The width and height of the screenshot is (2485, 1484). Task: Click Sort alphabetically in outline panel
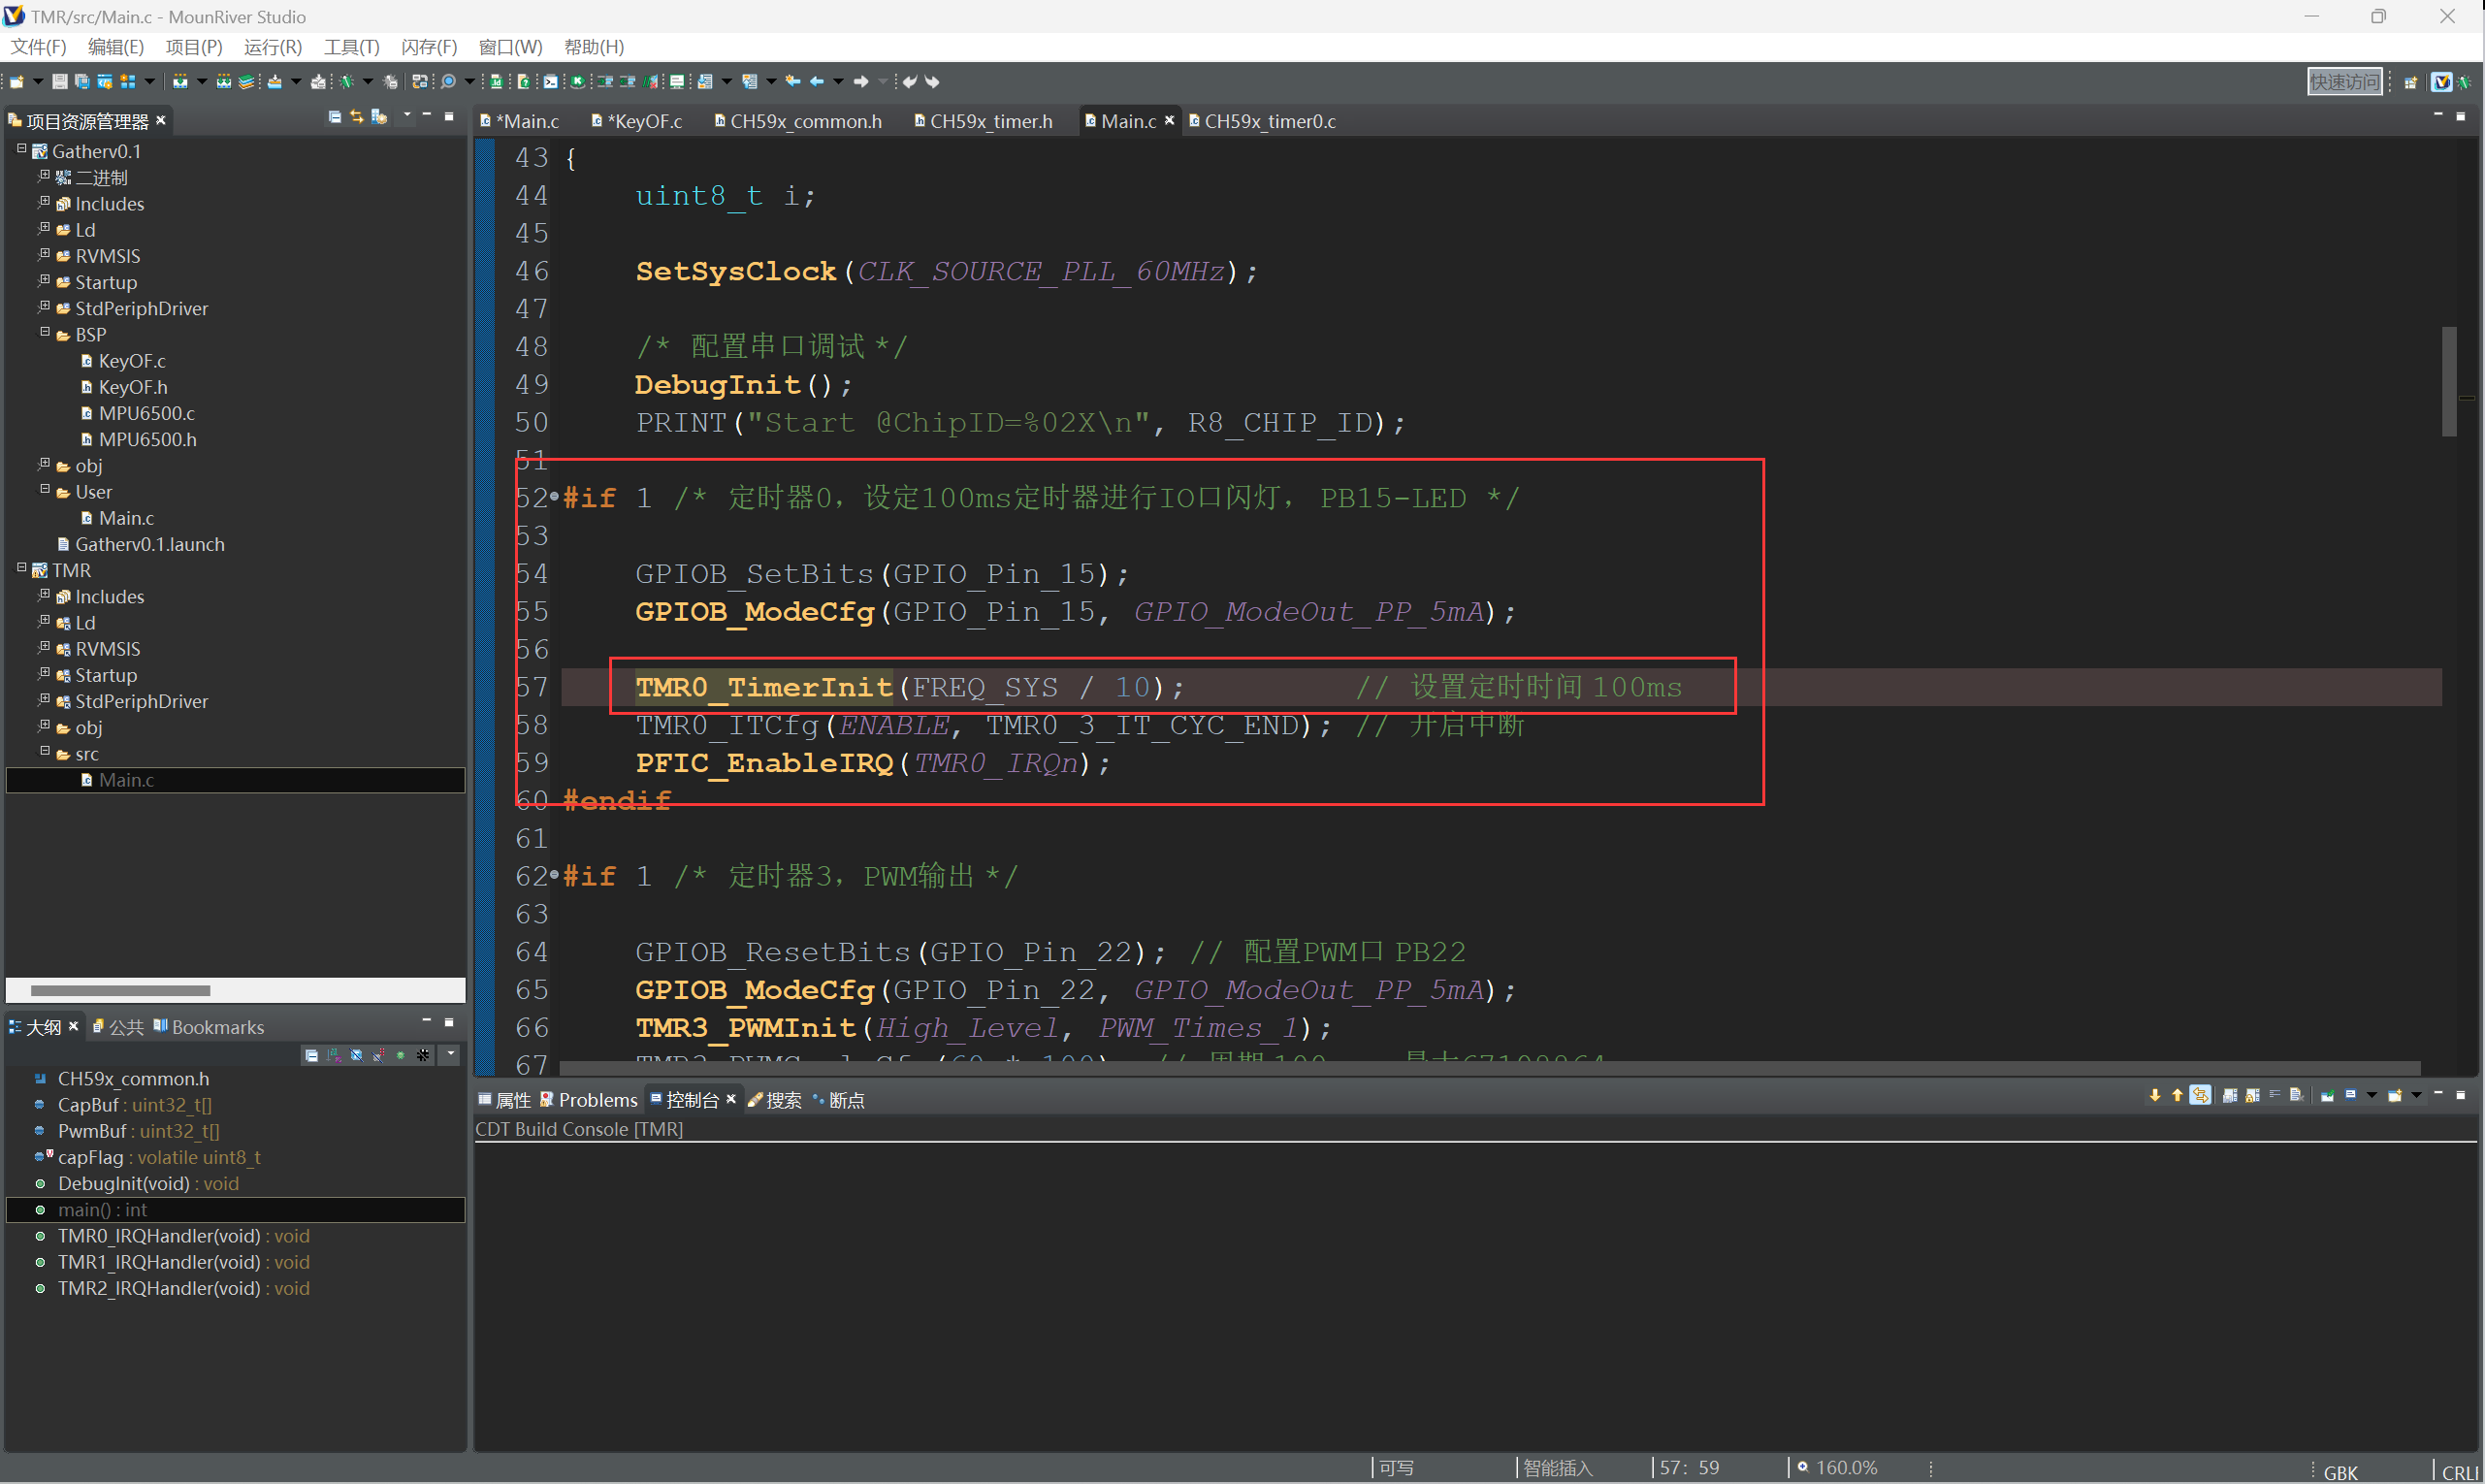[334, 1055]
